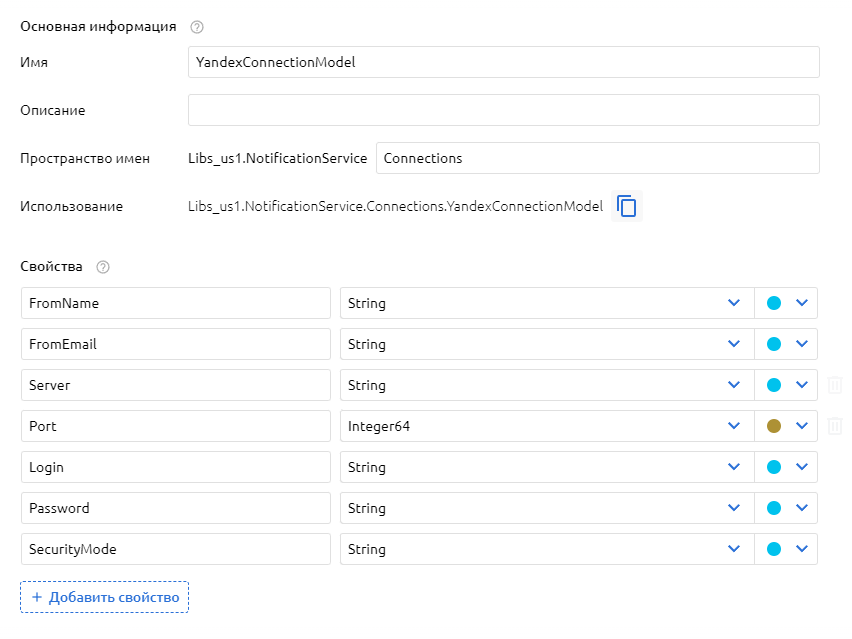The height and width of the screenshot is (639, 852).
Task: Delete the Port property with trash icon
Action: pyautogui.click(x=835, y=426)
